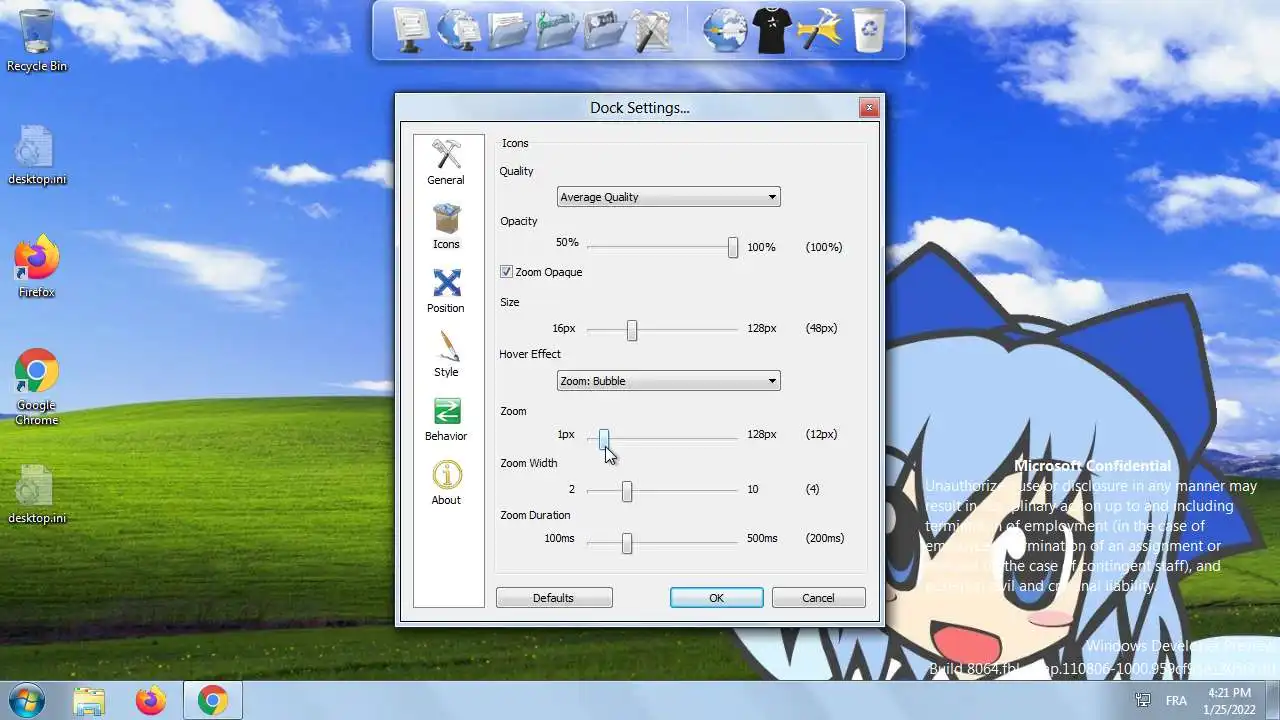Expand the Quality dropdown
Viewport: 1280px width, 720px height.
[x=668, y=197]
